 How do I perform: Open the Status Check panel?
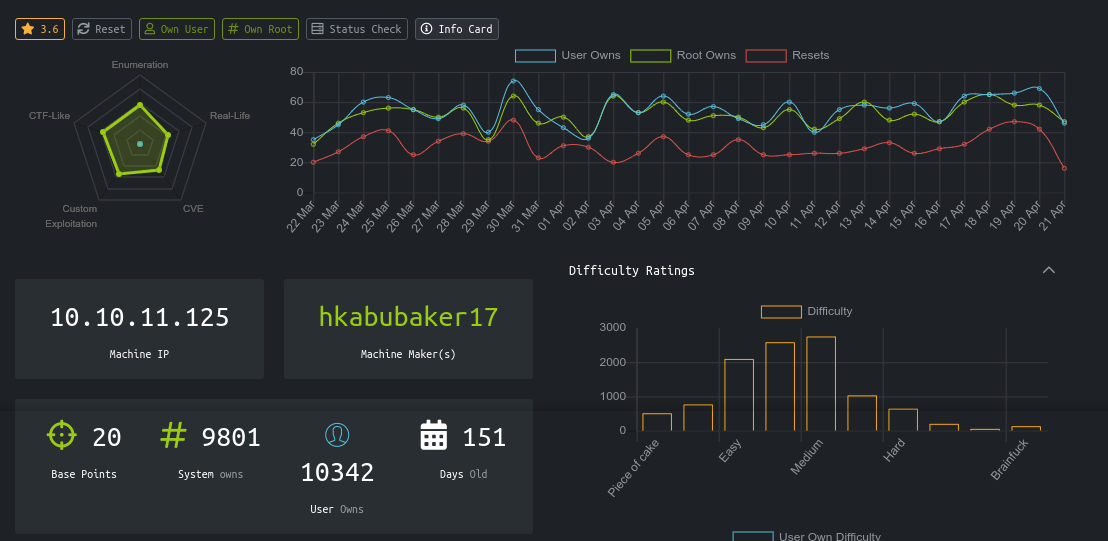(356, 29)
